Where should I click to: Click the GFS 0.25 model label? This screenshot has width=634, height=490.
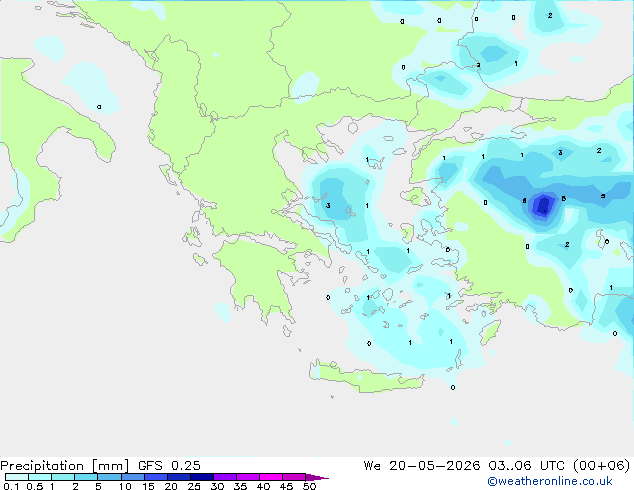pos(169,466)
